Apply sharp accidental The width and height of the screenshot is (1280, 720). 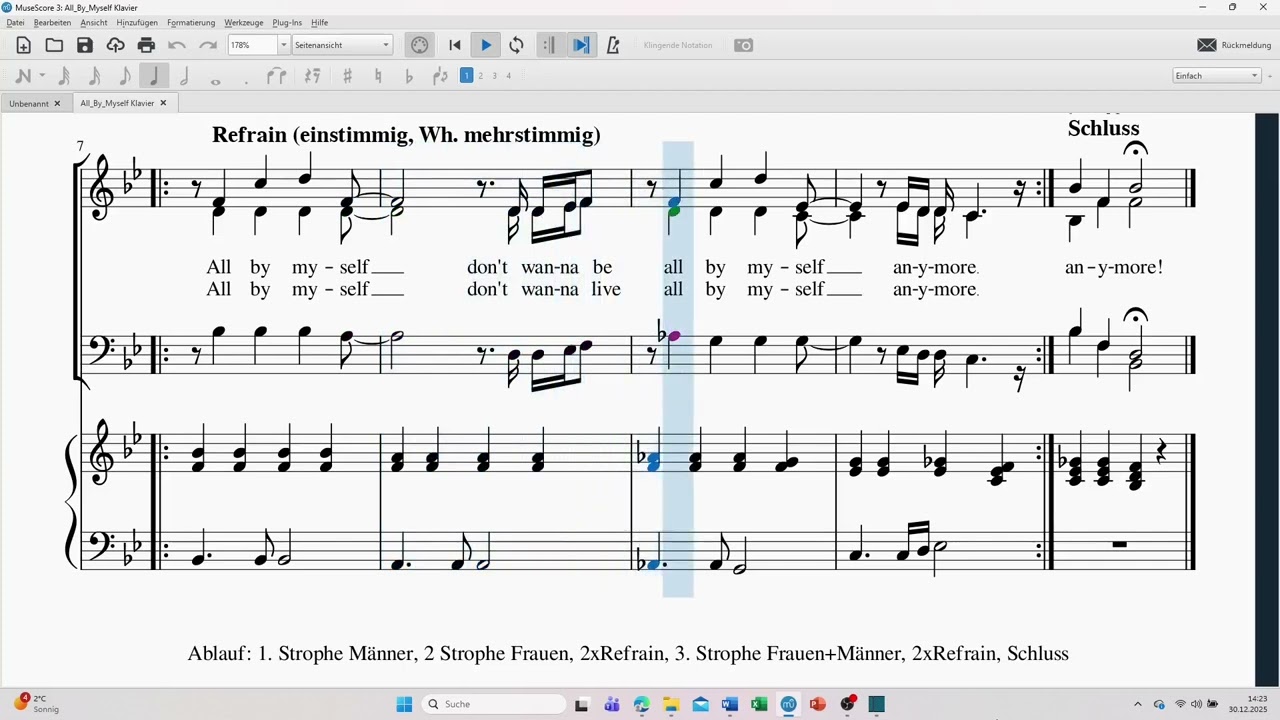tap(347, 76)
